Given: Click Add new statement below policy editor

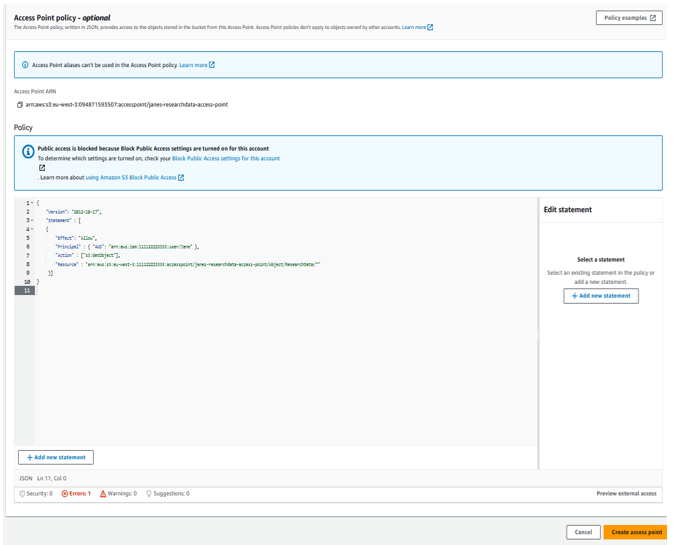Looking at the screenshot, I should coord(56,457).
